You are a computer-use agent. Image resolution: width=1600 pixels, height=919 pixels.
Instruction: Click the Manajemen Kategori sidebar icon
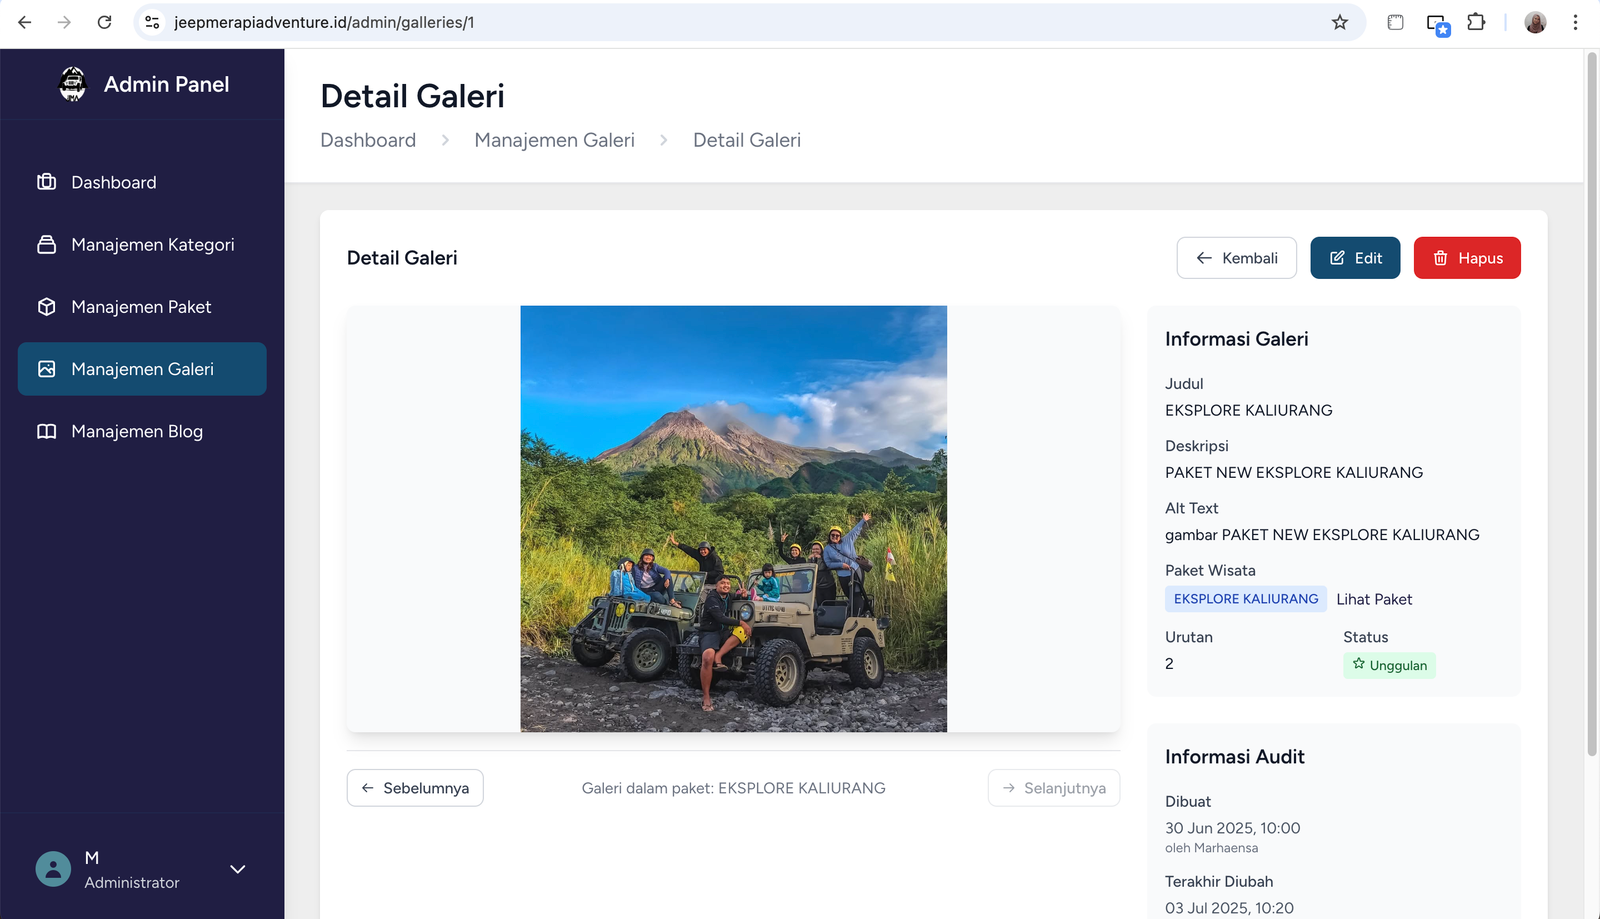click(x=47, y=245)
